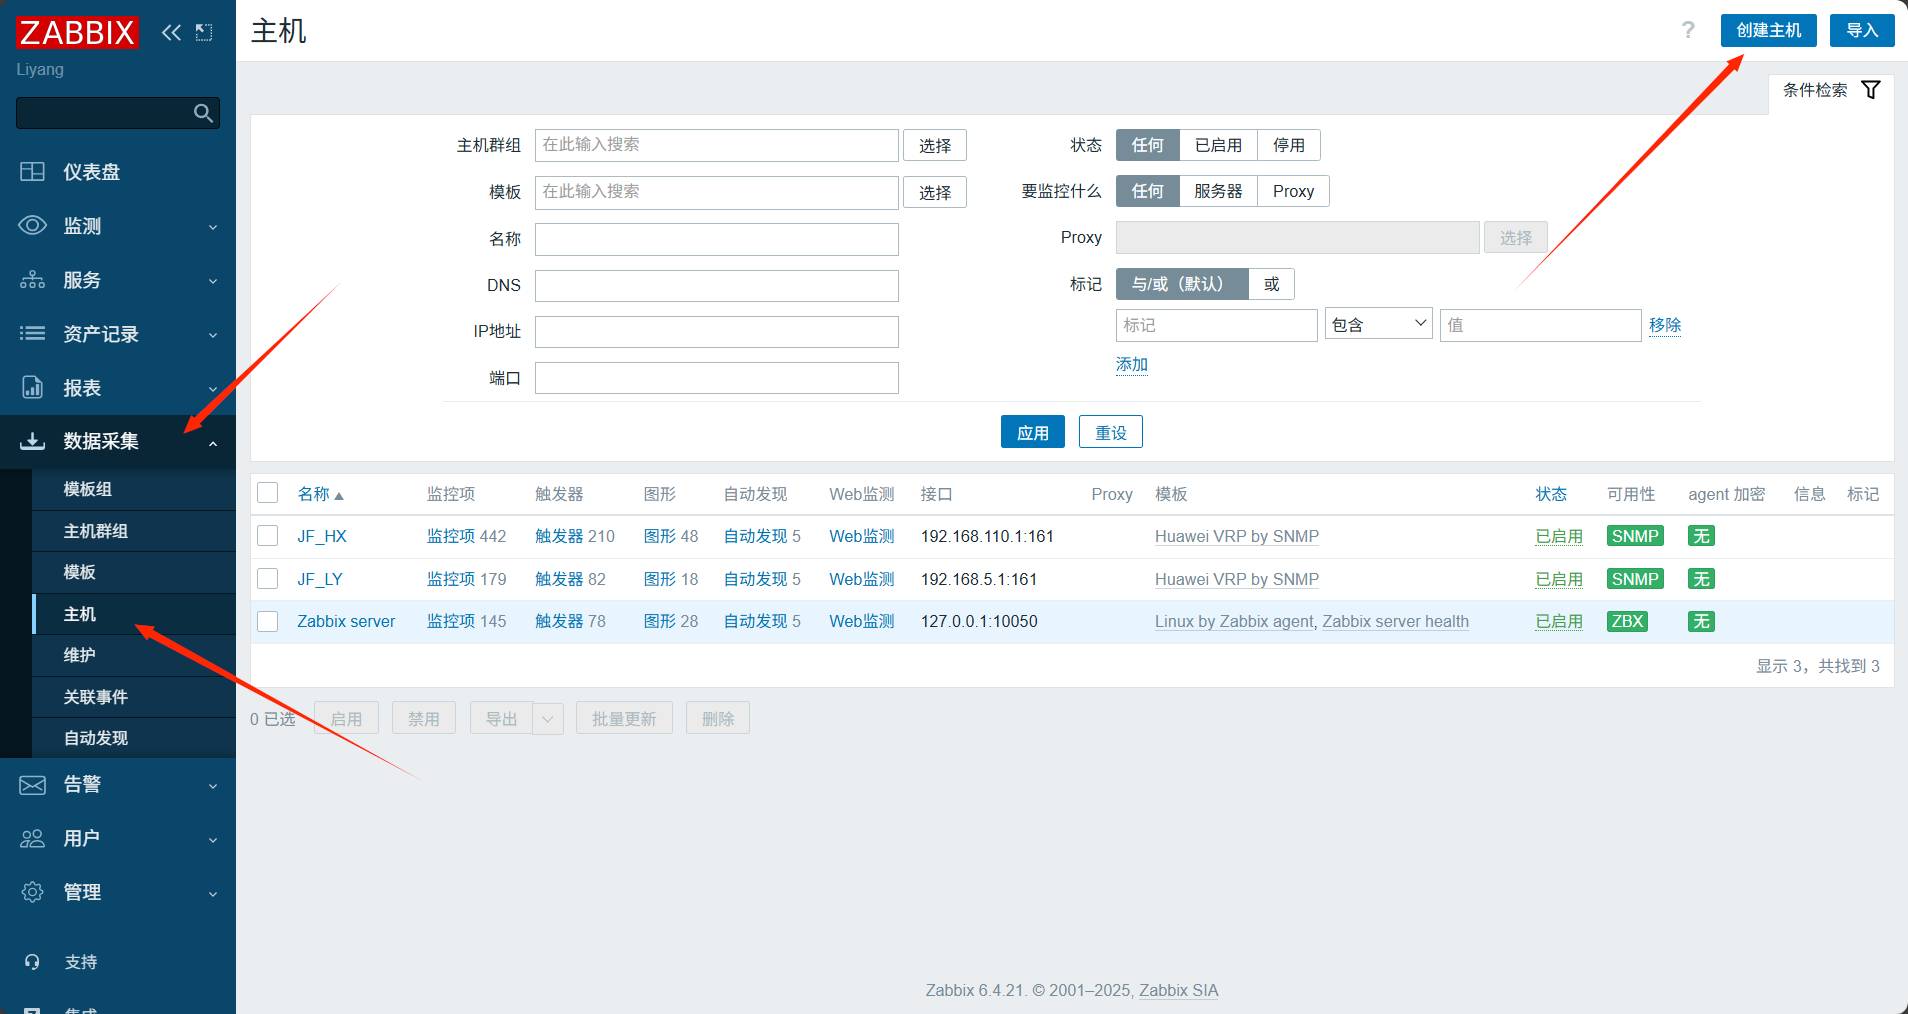
Task: Sort hosts by 名称 column arrow
Action: (339, 496)
